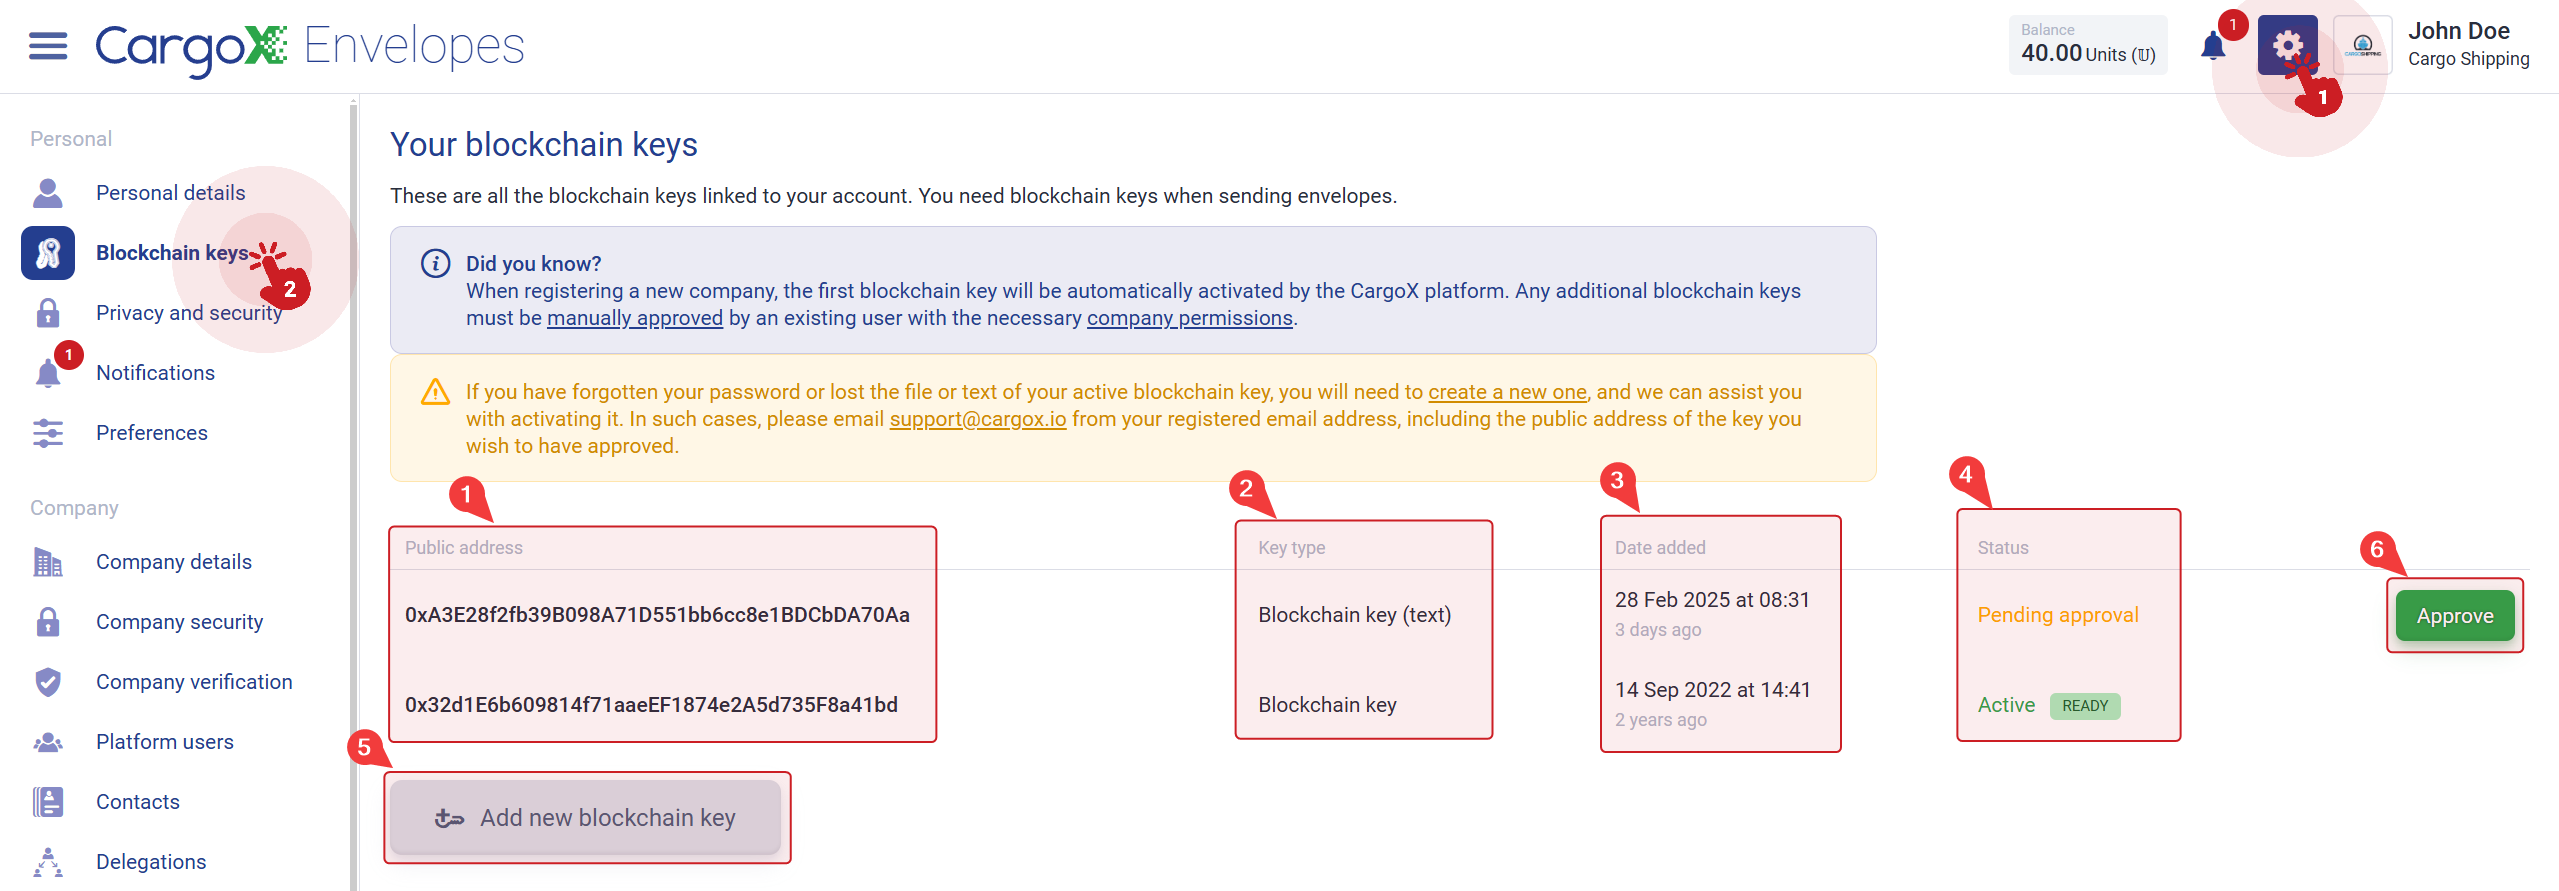The width and height of the screenshot is (2559, 891).
Task: Approve the pending blockchain key
Action: (x=2455, y=616)
